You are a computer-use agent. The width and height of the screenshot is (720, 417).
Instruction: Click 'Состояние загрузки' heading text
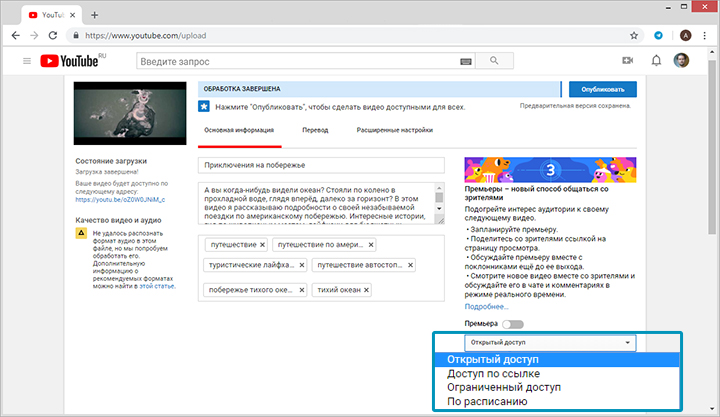[x=111, y=161]
